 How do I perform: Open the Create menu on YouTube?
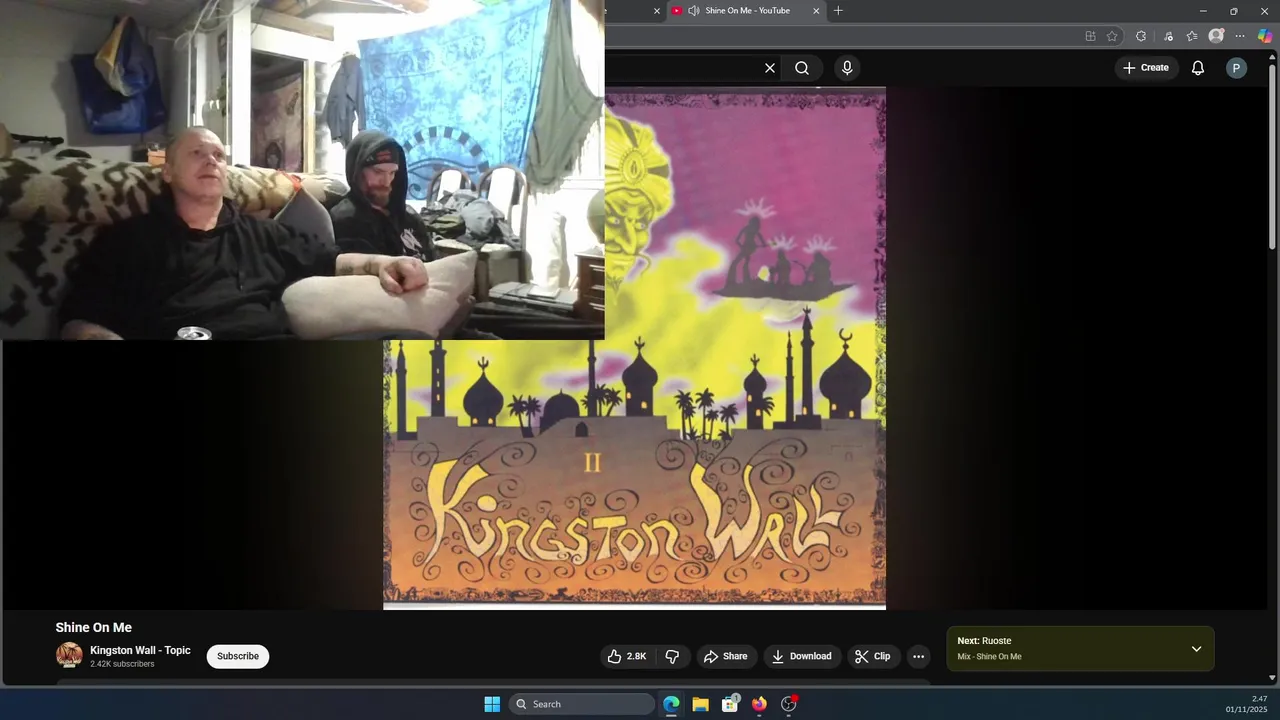[1146, 68]
